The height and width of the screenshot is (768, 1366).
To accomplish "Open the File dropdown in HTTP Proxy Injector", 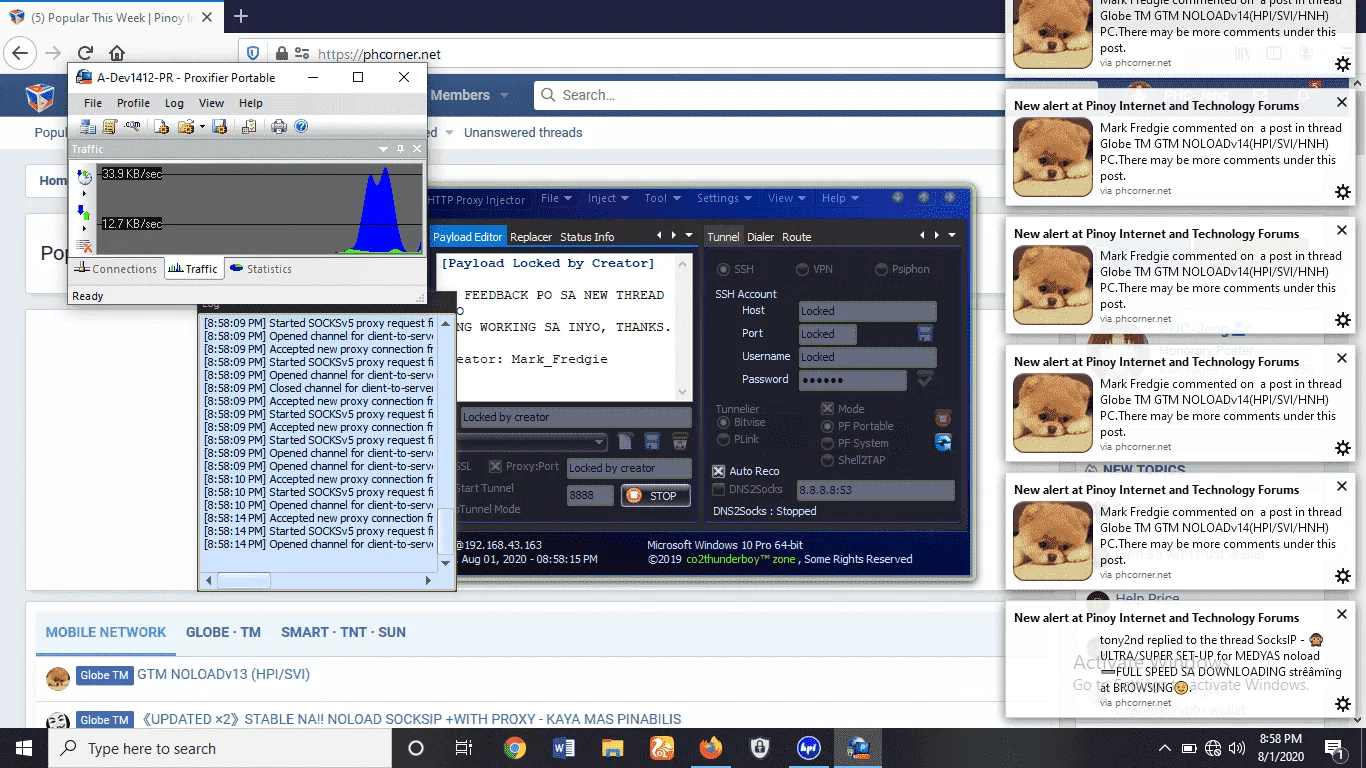I will point(555,198).
